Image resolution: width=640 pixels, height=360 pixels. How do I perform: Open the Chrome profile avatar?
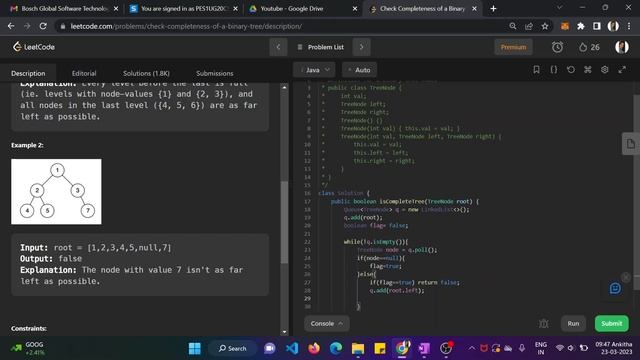tap(613, 26)
